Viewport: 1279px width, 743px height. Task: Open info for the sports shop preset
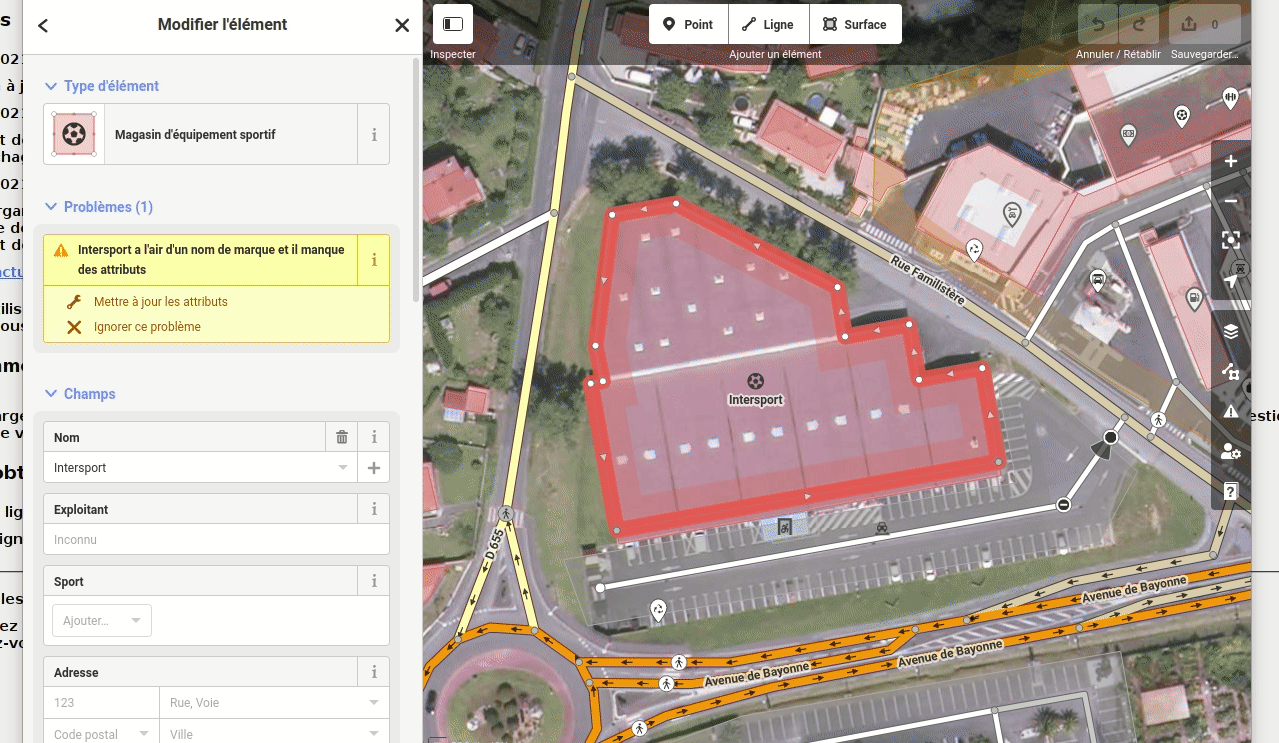pos(374,135)
